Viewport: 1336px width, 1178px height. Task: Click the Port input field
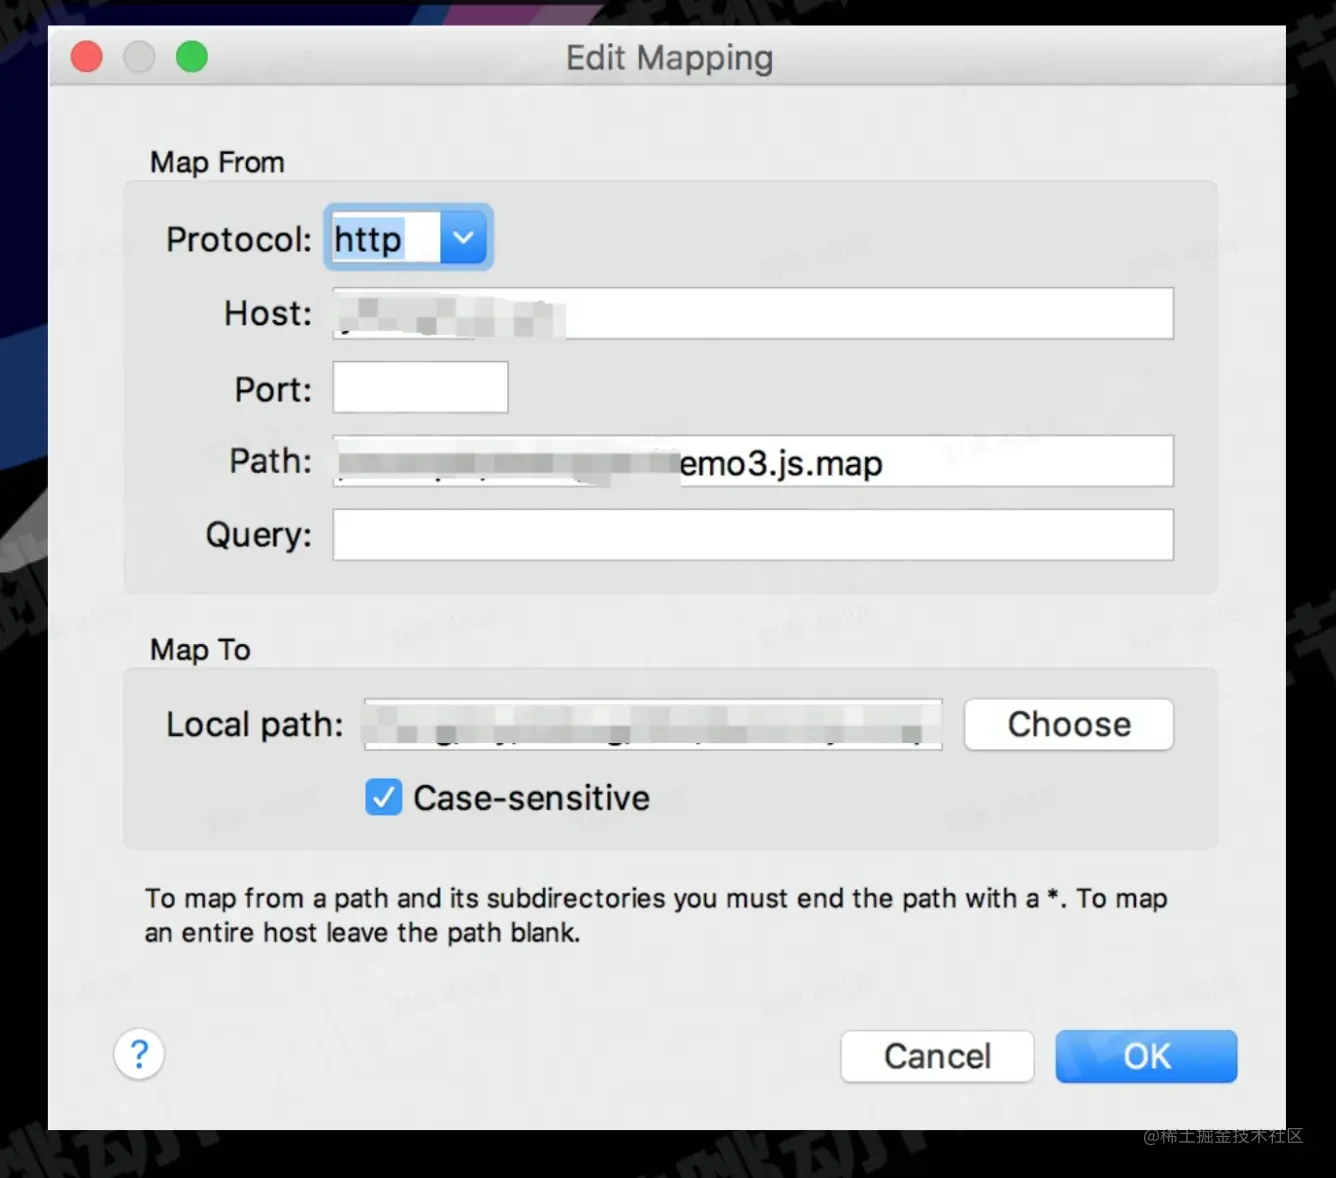[420, 387]
